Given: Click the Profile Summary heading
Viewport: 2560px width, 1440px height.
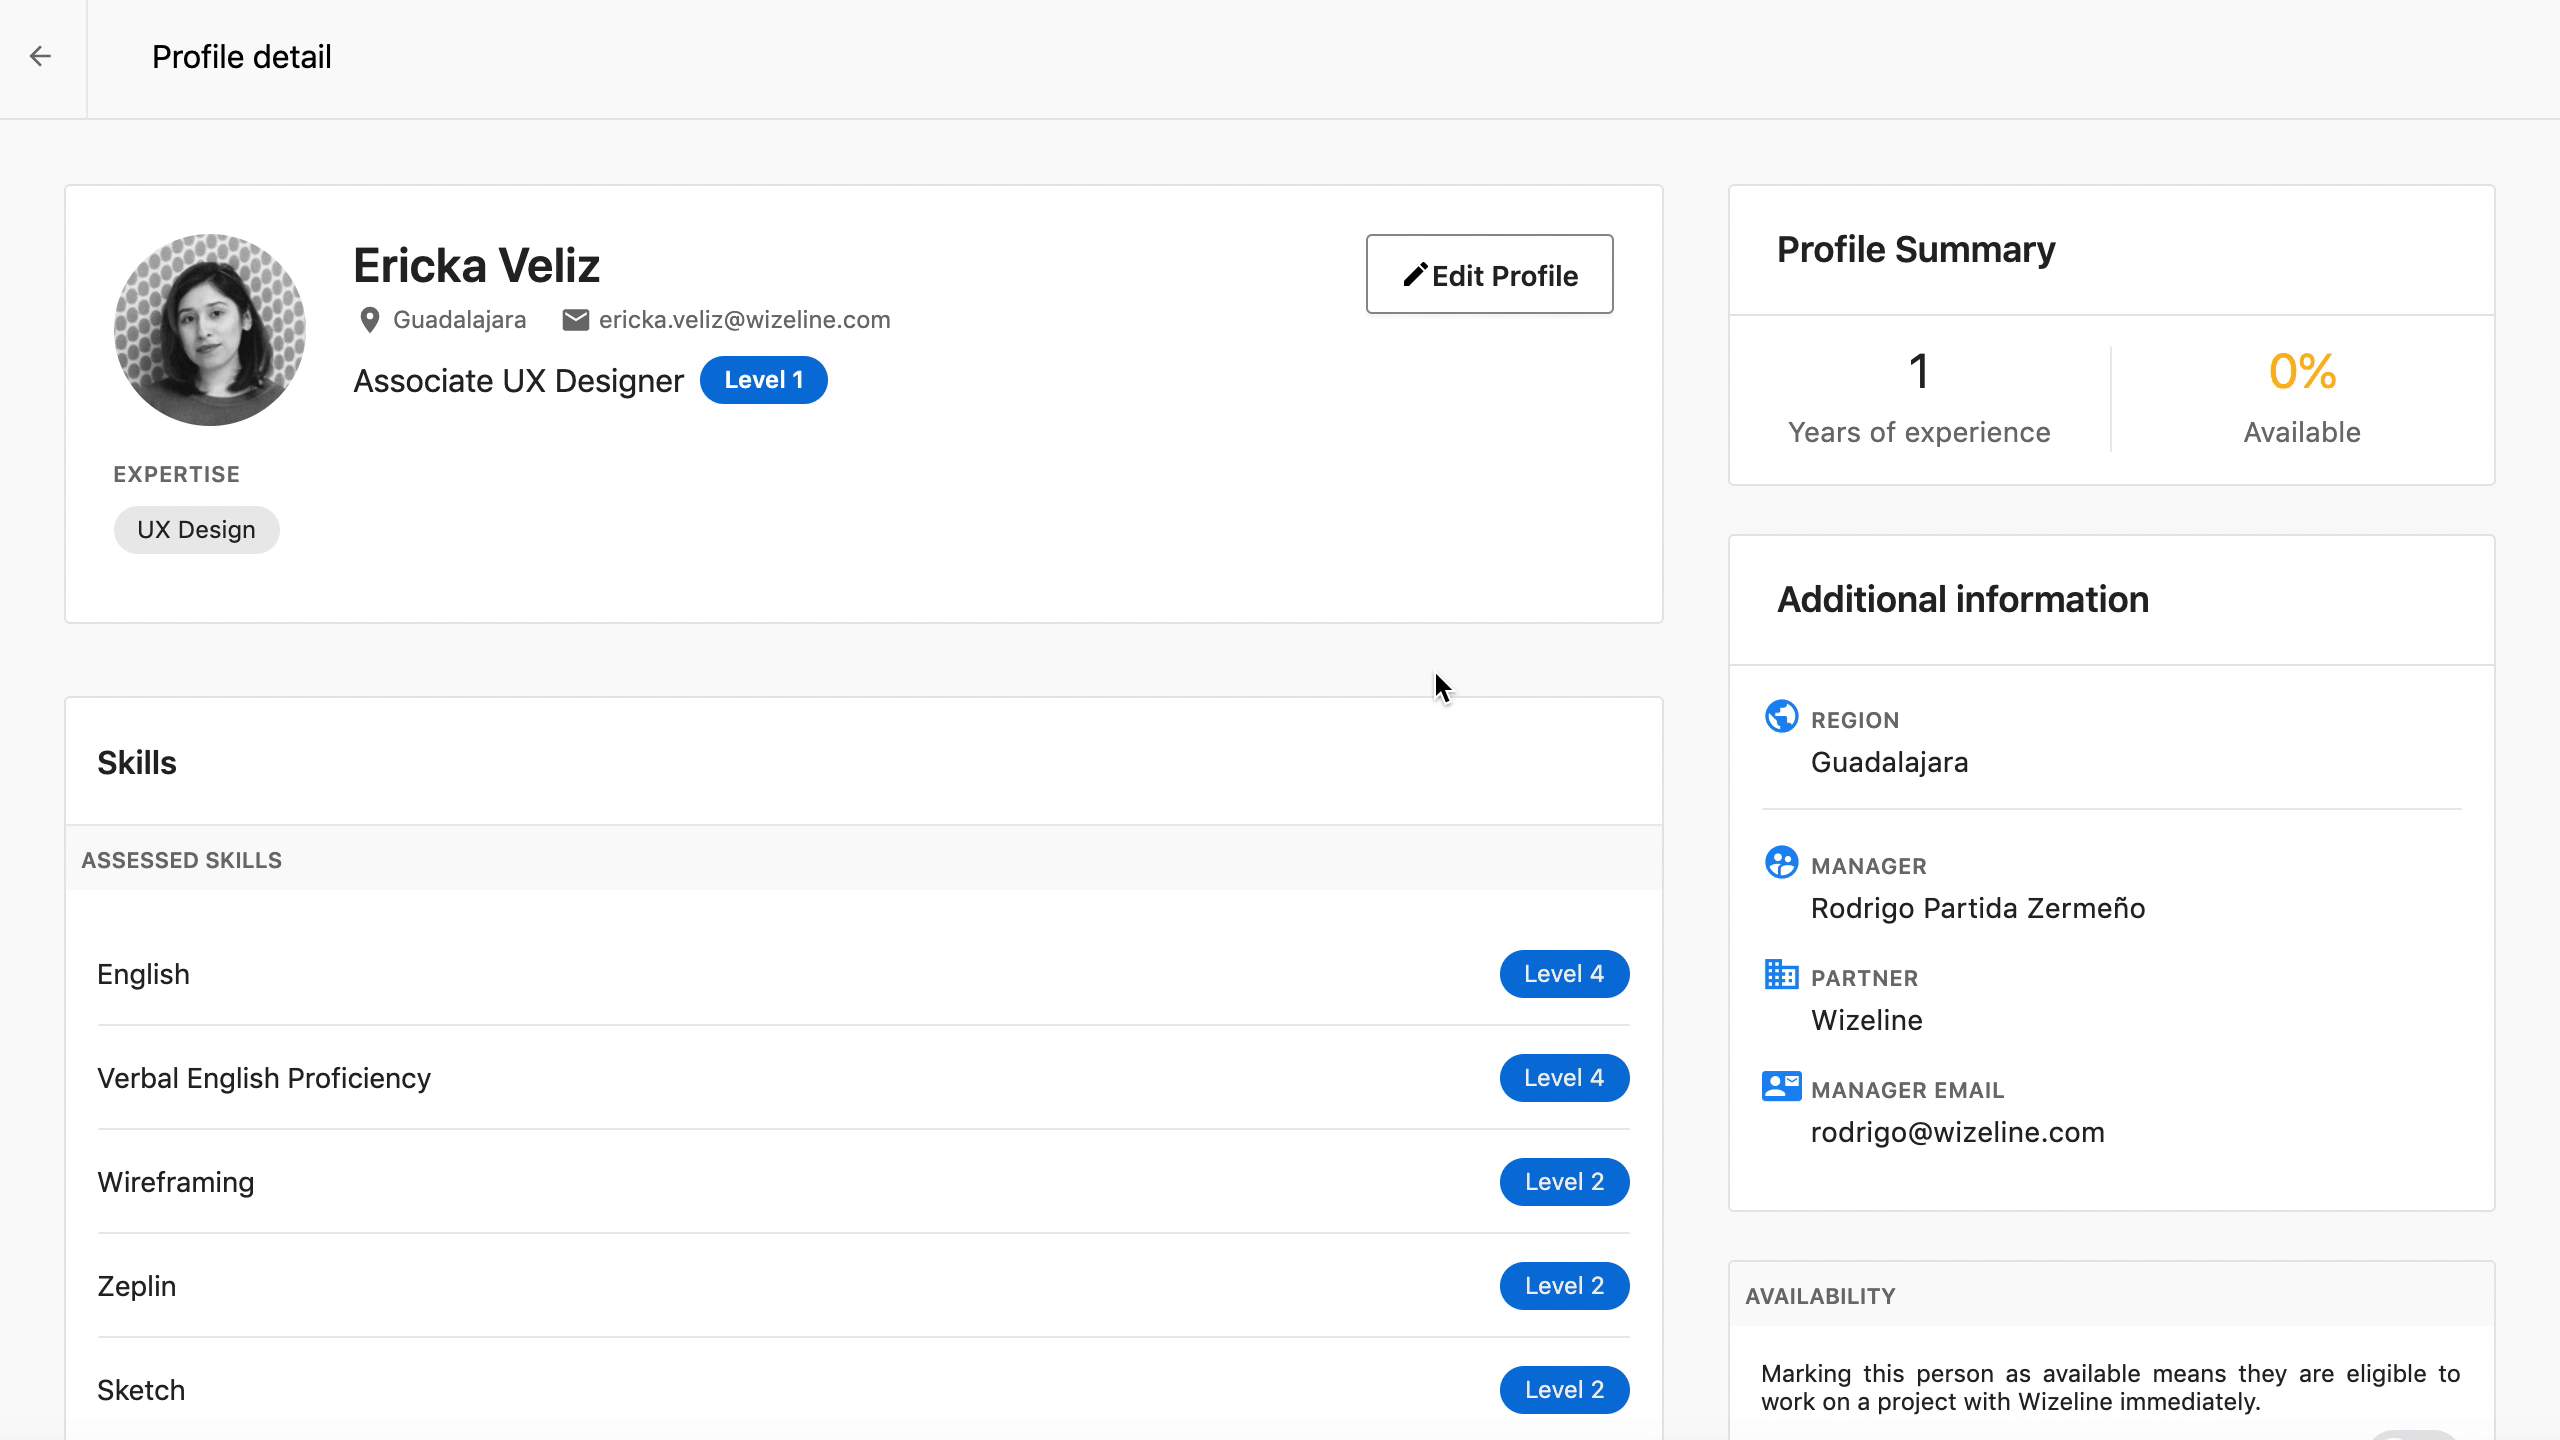Looking at the screenshot, I should click(x=1915, y=249).
